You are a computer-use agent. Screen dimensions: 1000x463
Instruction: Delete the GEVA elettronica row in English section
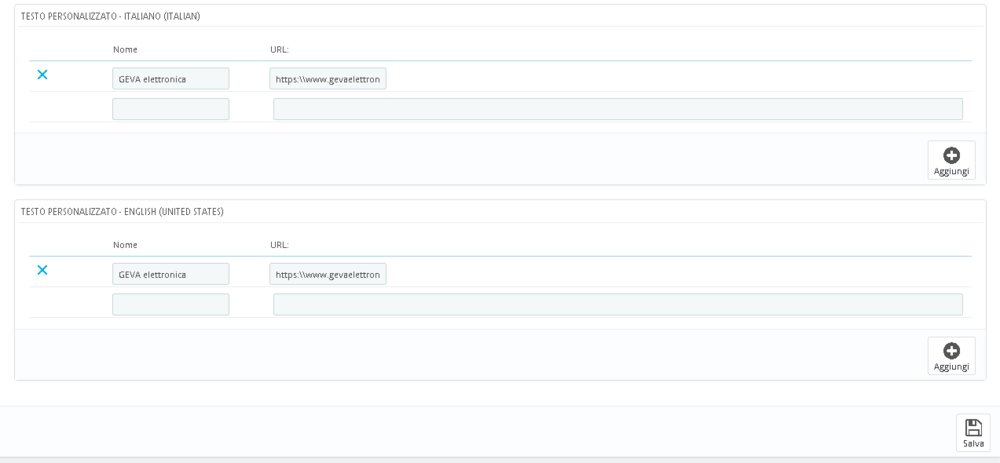click(42, 270)
